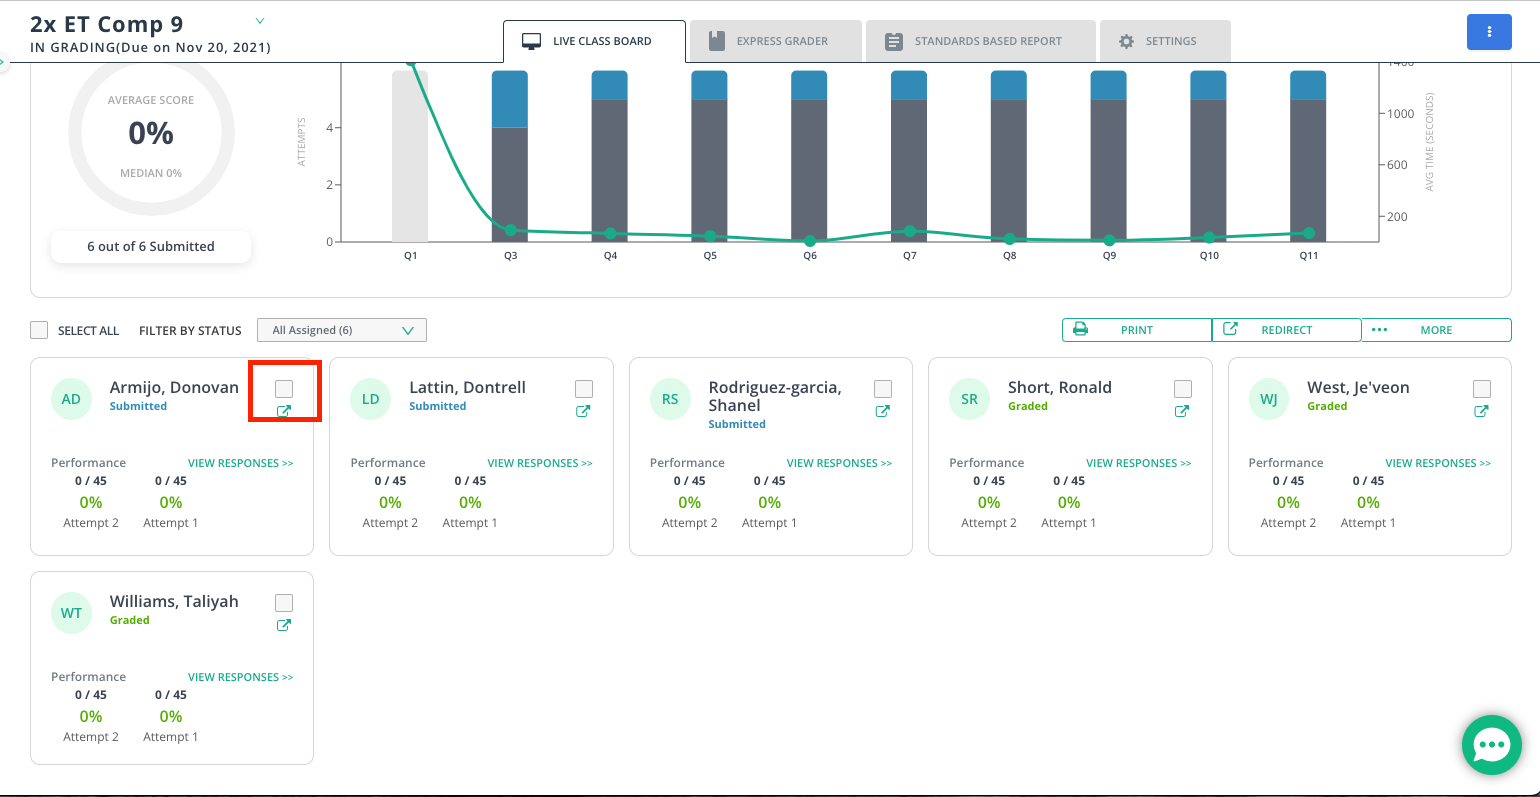This screenshot has height=797, width=1540.
Task: Open the live chat support bubble
Action: coord(1491,745)
